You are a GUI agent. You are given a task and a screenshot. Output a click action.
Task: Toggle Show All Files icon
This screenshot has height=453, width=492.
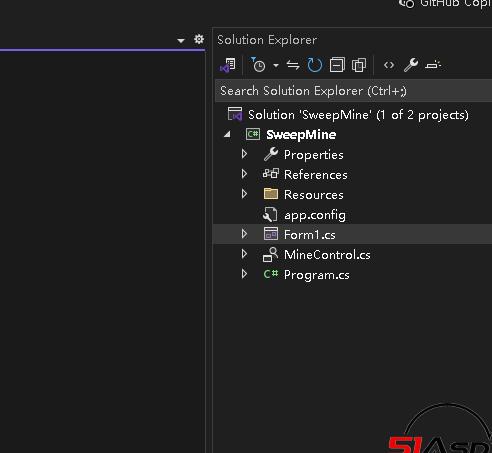click(x=359, y=65)
